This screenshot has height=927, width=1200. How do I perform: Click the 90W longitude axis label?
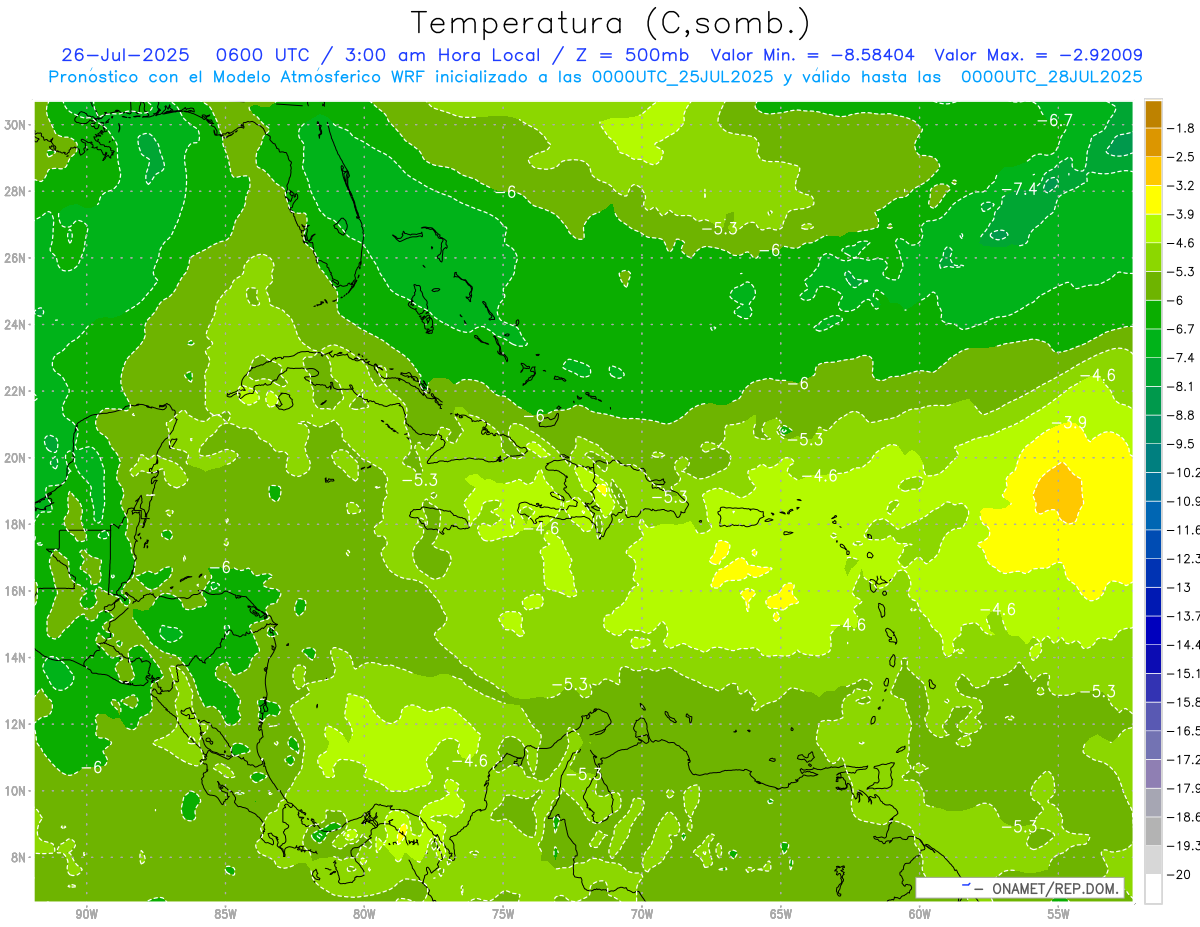[x=86, y=914]
